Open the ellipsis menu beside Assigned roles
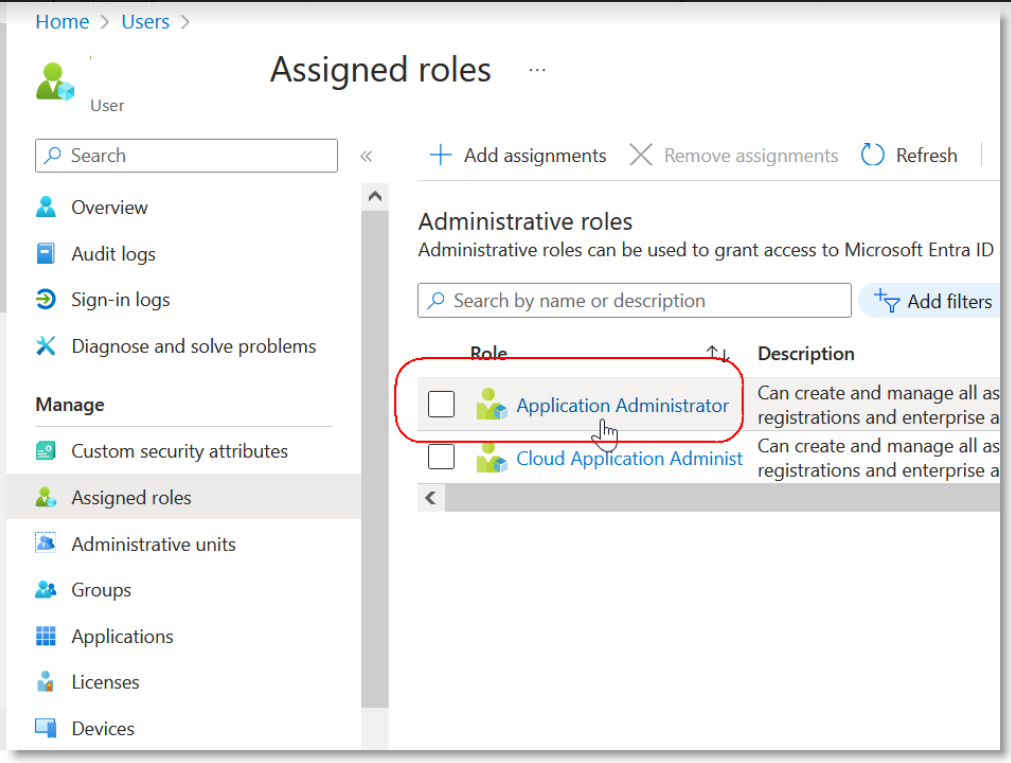 coord(538,70)
